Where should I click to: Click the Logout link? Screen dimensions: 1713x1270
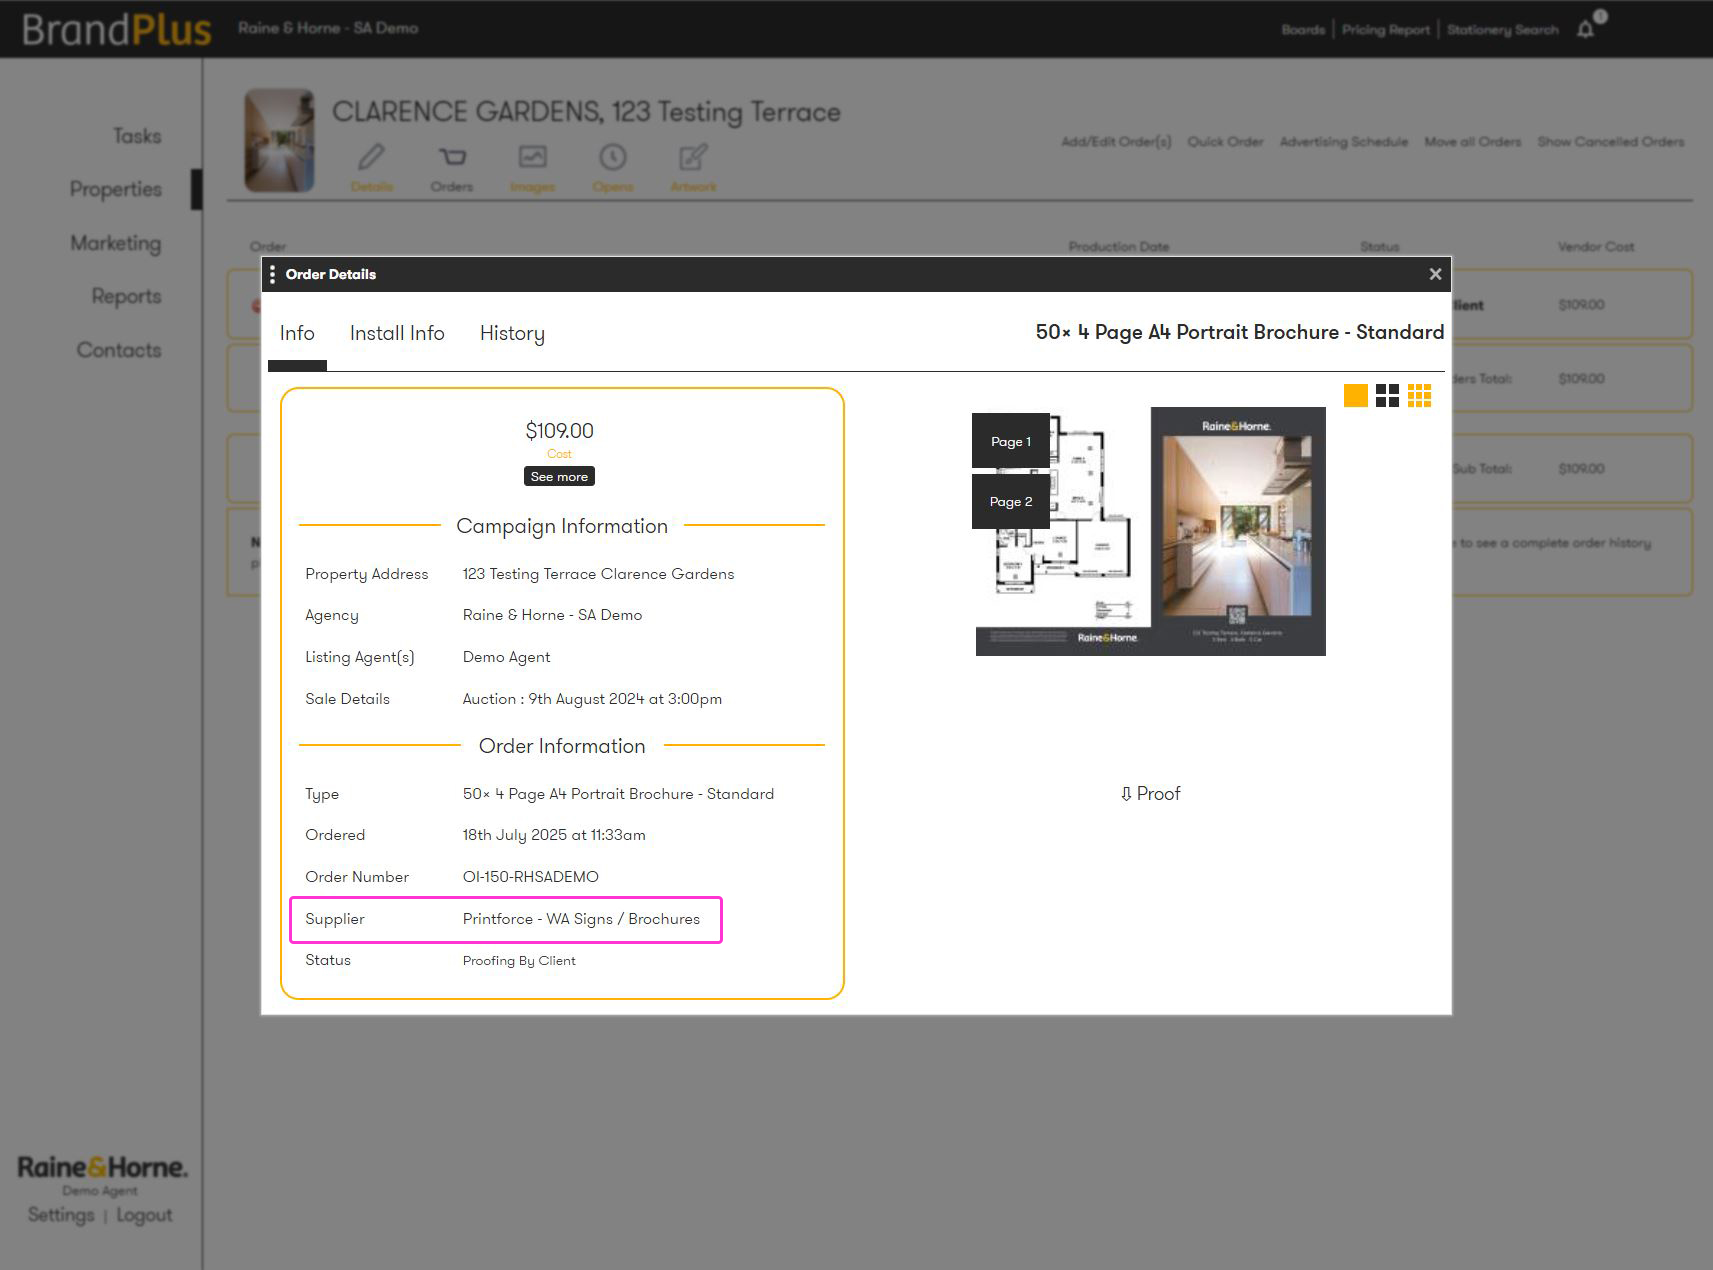point(144,1215)
